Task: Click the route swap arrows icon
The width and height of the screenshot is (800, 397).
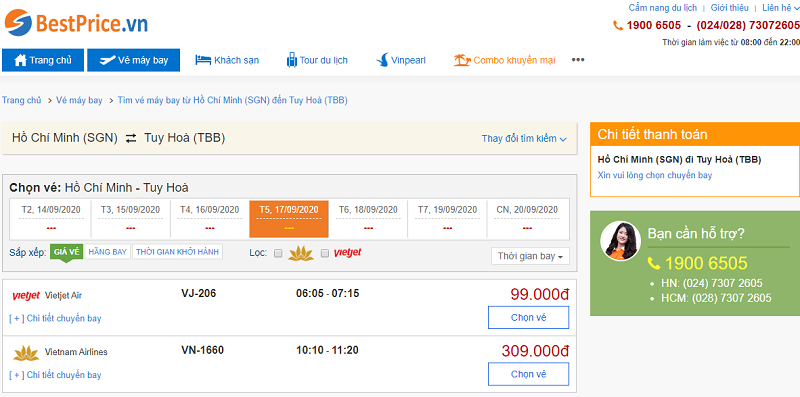Action: tap(131, 138)
